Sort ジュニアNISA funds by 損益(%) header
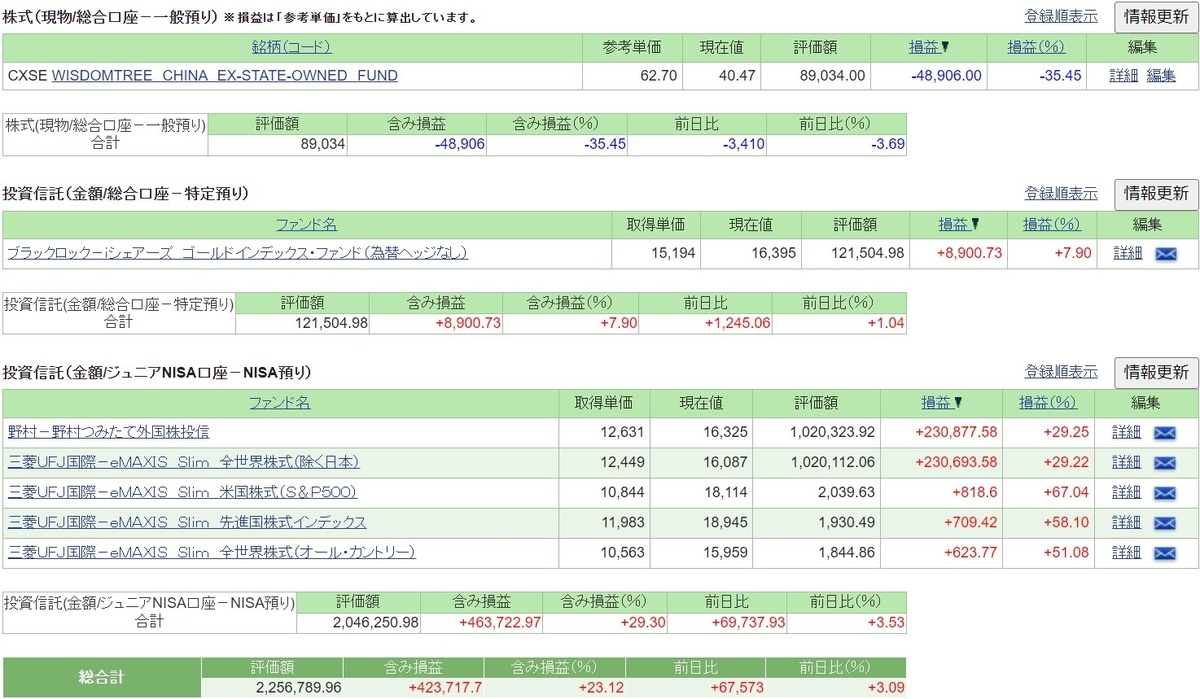The width and height of the screenshot is (1200, 699). click(1048, 403)
